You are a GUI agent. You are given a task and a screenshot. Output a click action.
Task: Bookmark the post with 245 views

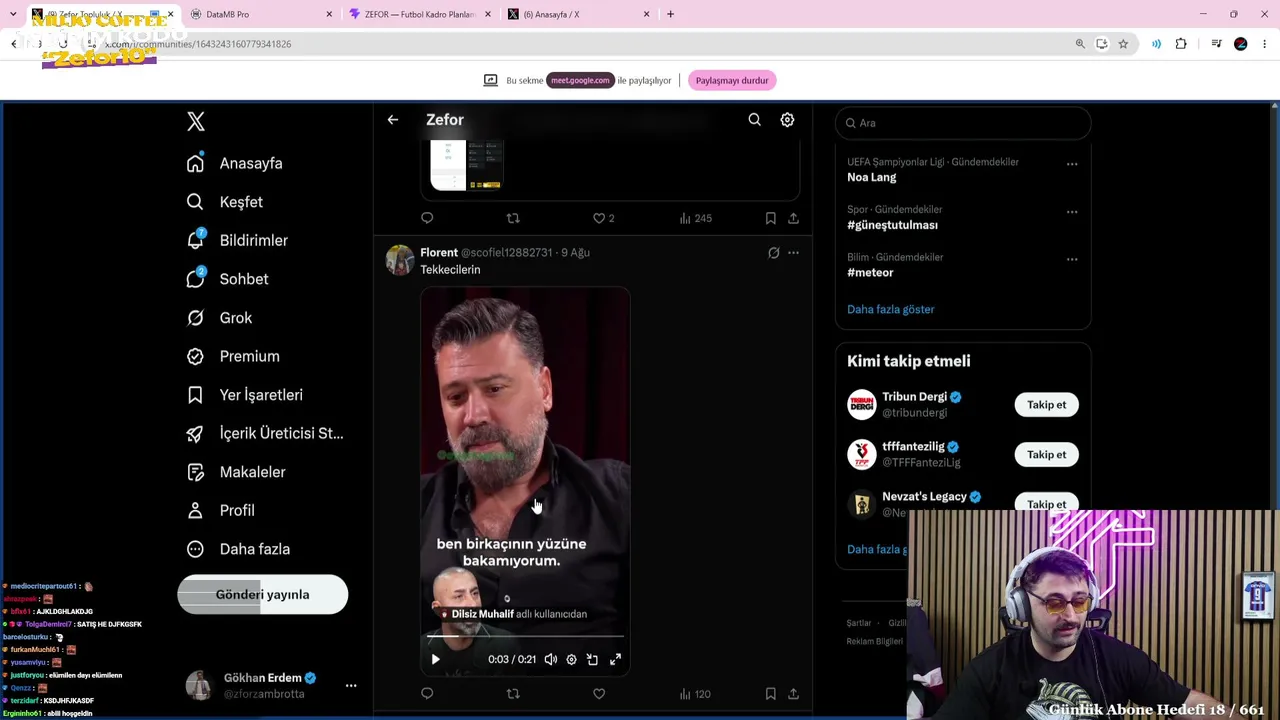pyautogui.click(x=770, y=218)
